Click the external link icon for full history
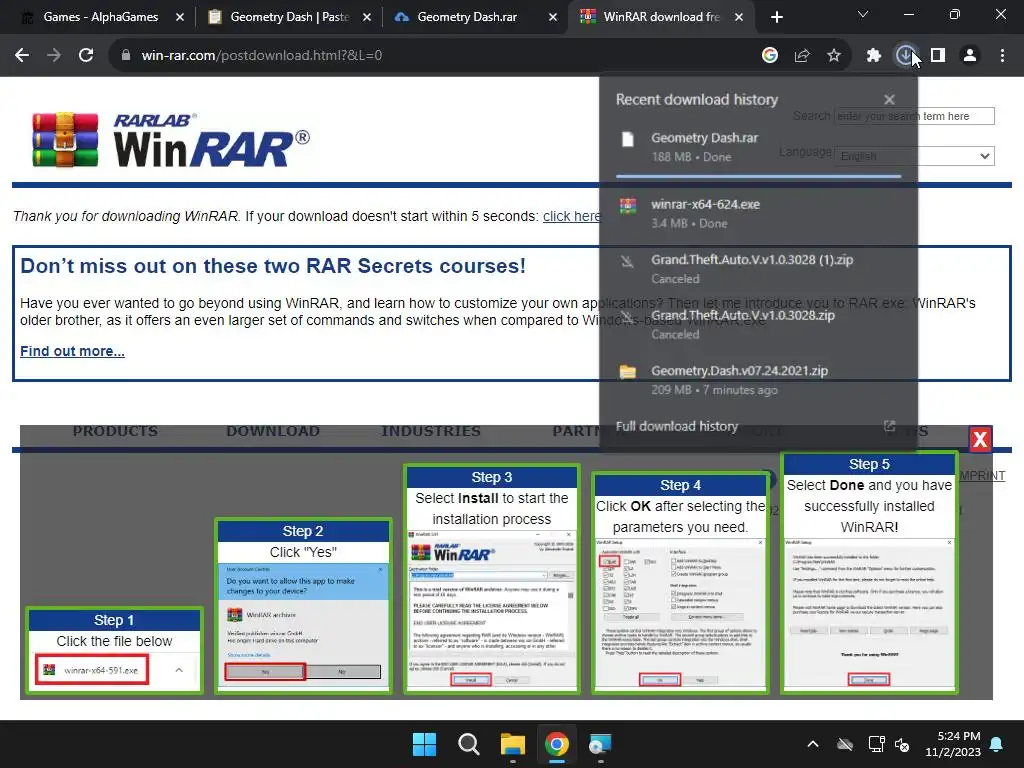 [889, 426]
